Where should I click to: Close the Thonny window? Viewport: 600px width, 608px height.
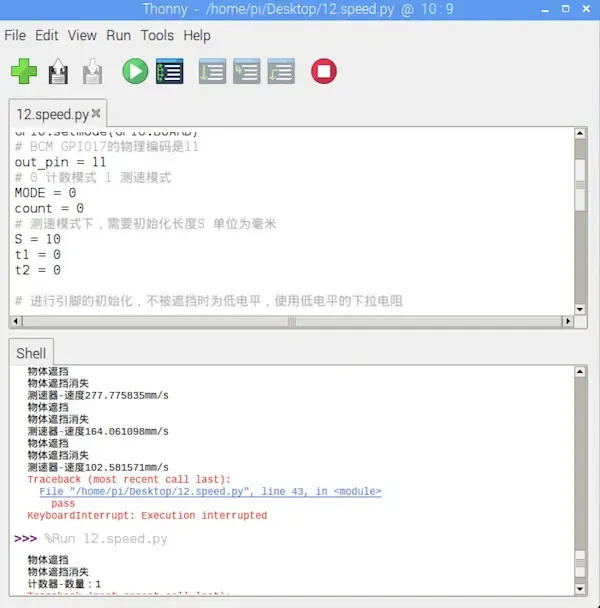pos(586,9)
